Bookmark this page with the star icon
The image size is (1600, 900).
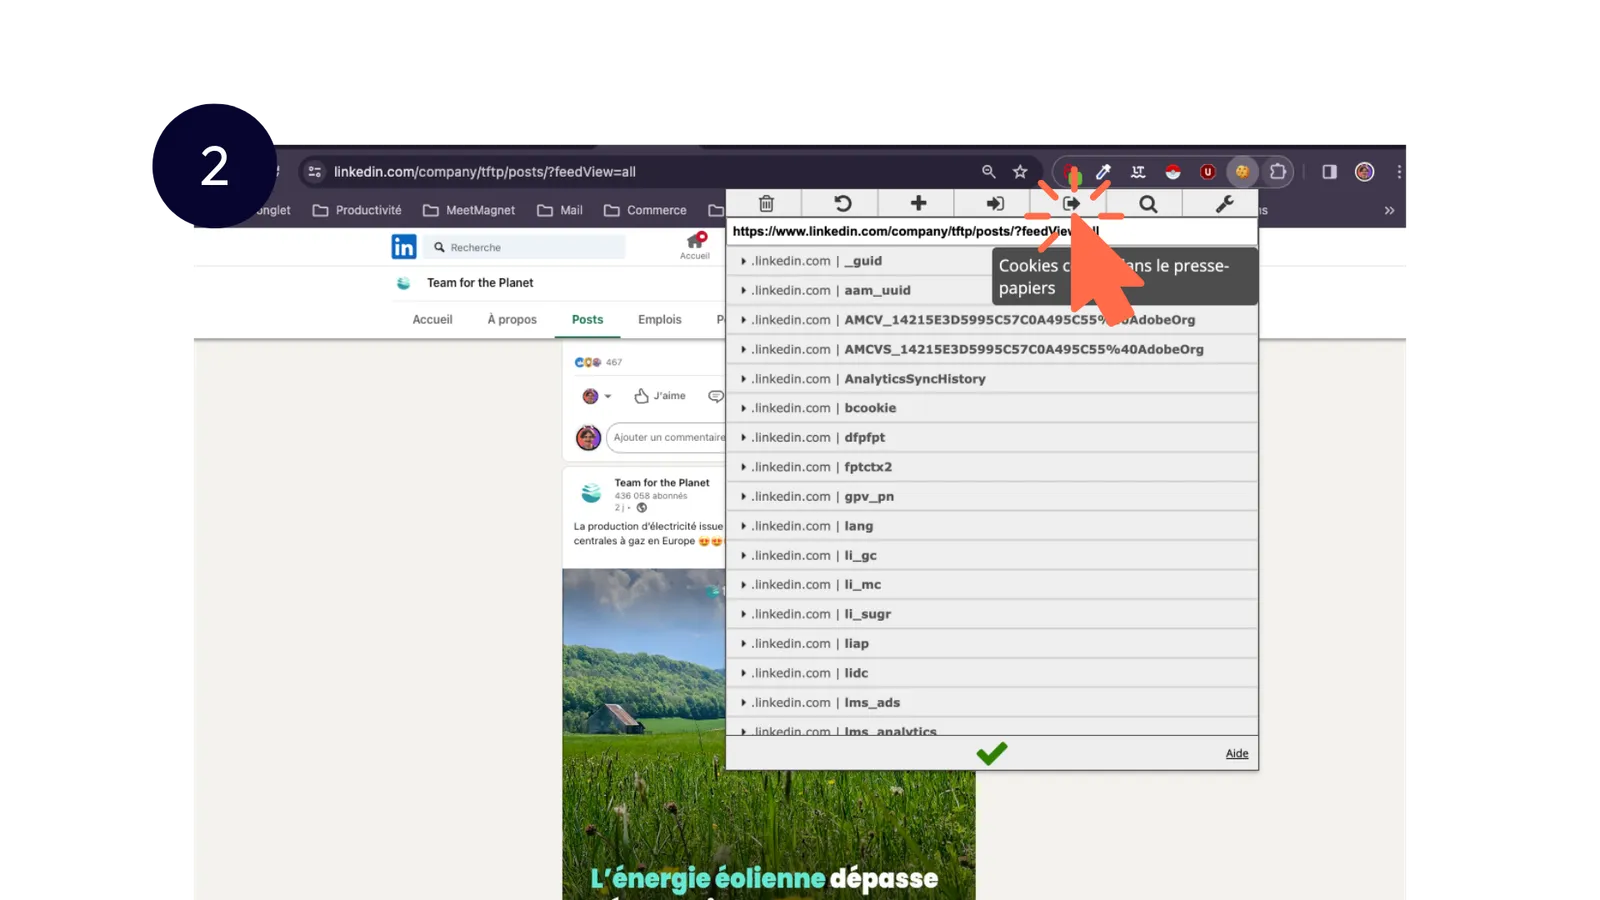click(1020, 172)
